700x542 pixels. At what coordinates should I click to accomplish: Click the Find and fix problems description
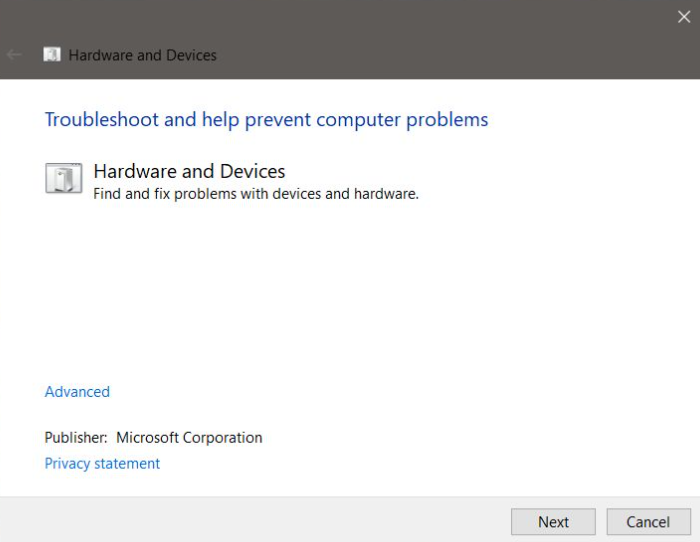(x=255, y=194)
